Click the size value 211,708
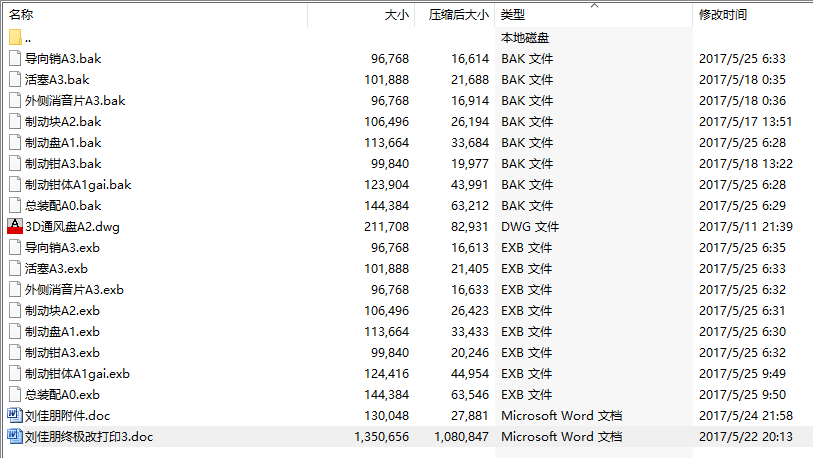Viewport: 813px width, 458px height. point(386,227)
